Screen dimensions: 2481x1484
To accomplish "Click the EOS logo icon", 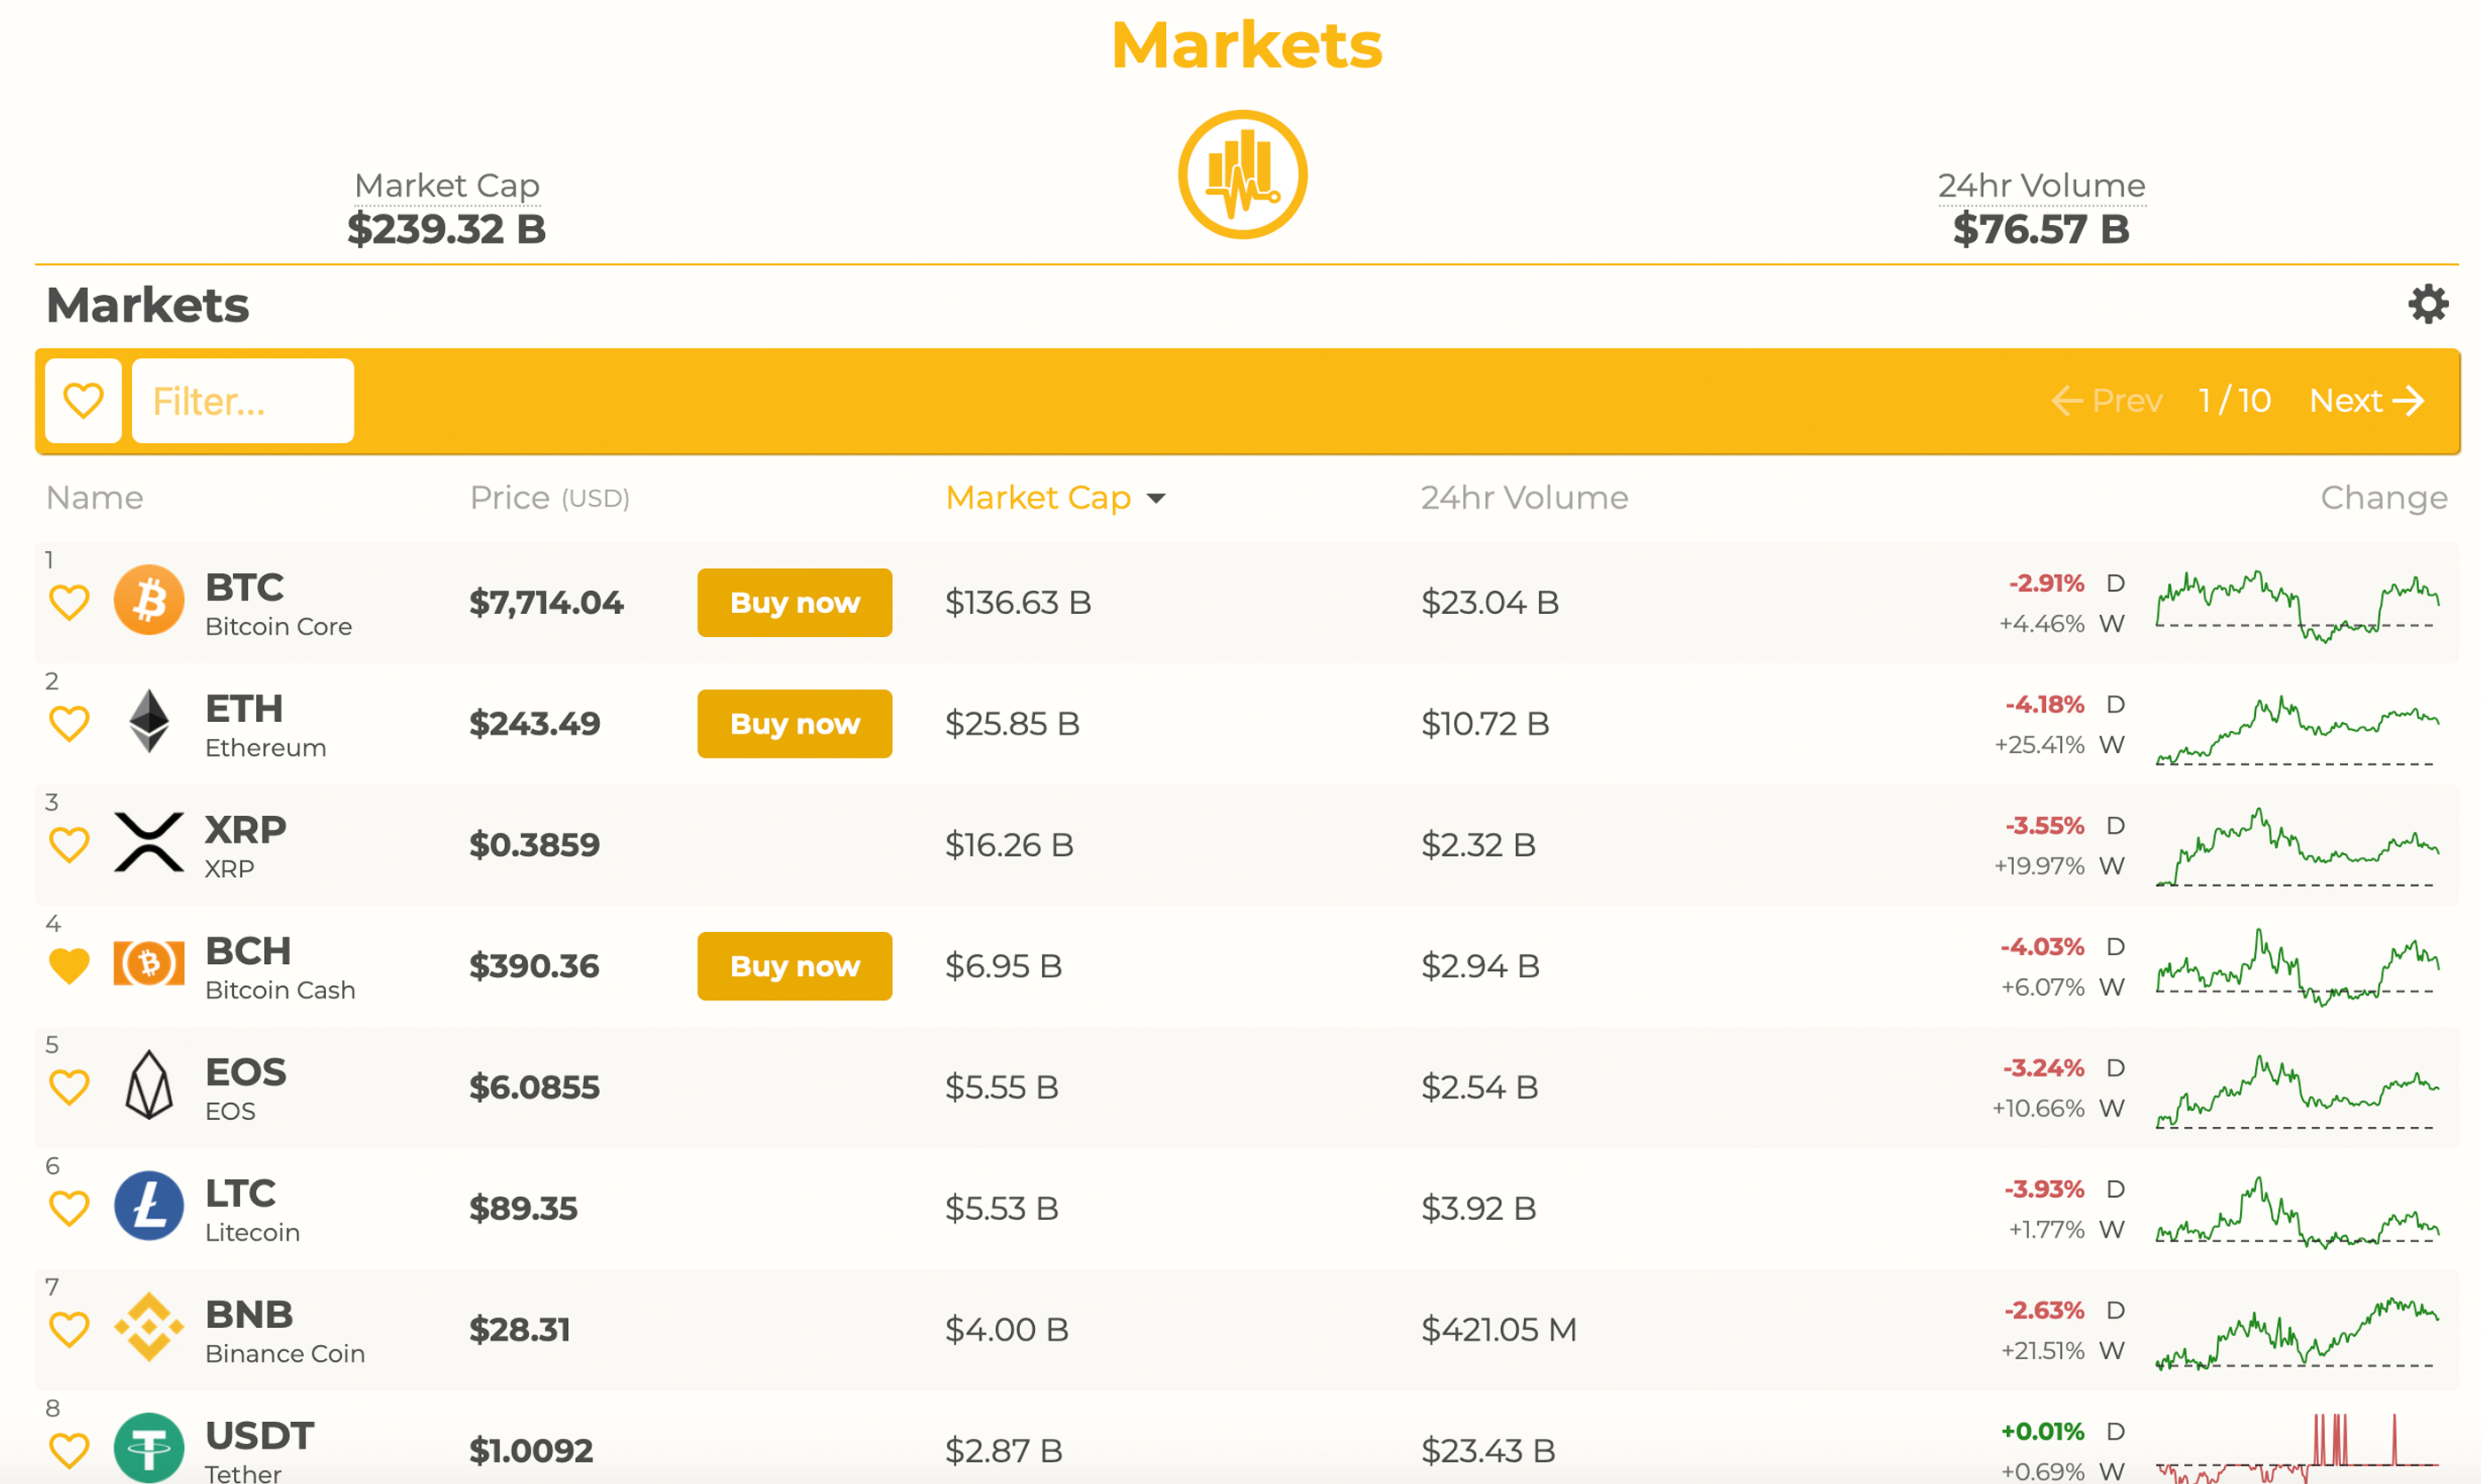I will point(149,1084).
